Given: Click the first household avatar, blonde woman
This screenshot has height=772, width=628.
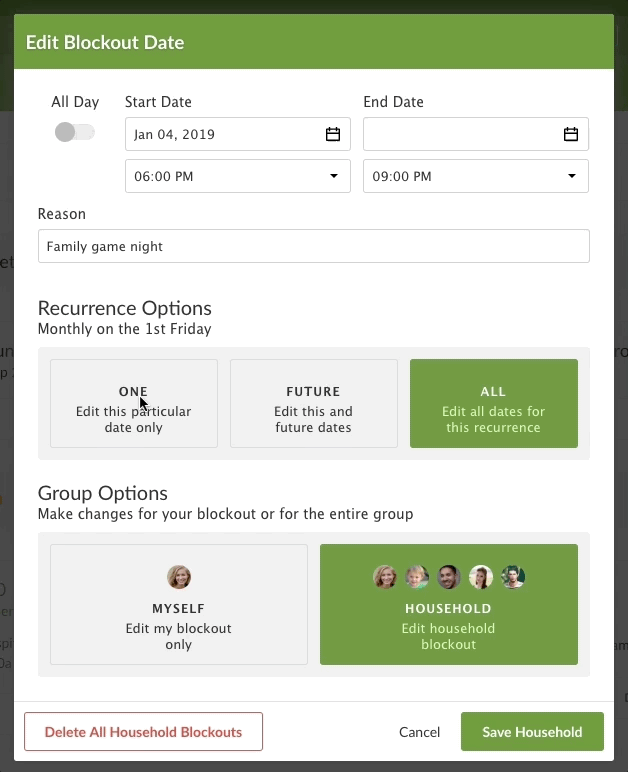Looking at the screenshot, I should [x=385, y=577].
